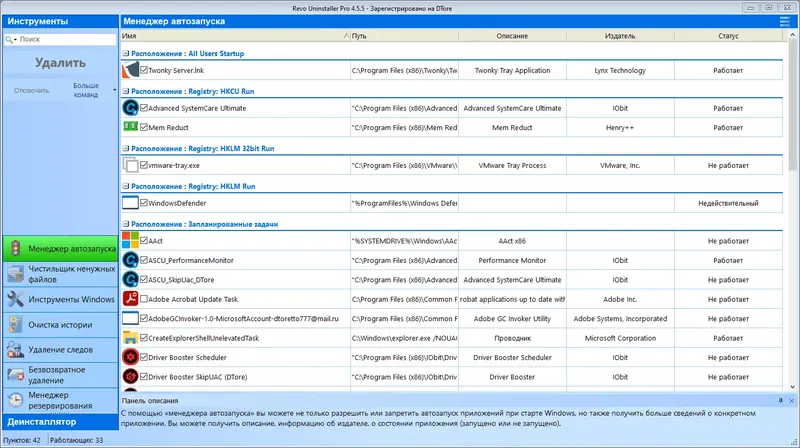
Task: Click the vmware-tray.exe row icon
Action: click(130, 165)
